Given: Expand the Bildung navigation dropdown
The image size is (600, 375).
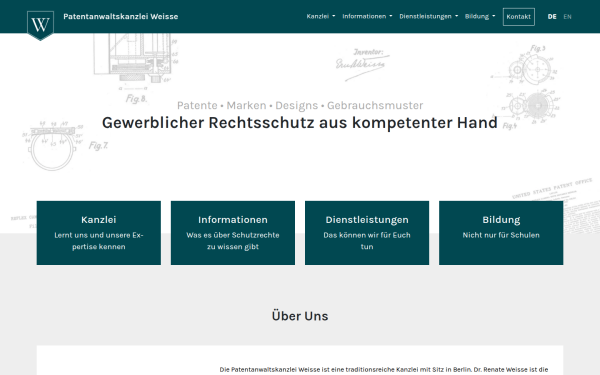Looking at the screenshot, I should click(480, 16).
